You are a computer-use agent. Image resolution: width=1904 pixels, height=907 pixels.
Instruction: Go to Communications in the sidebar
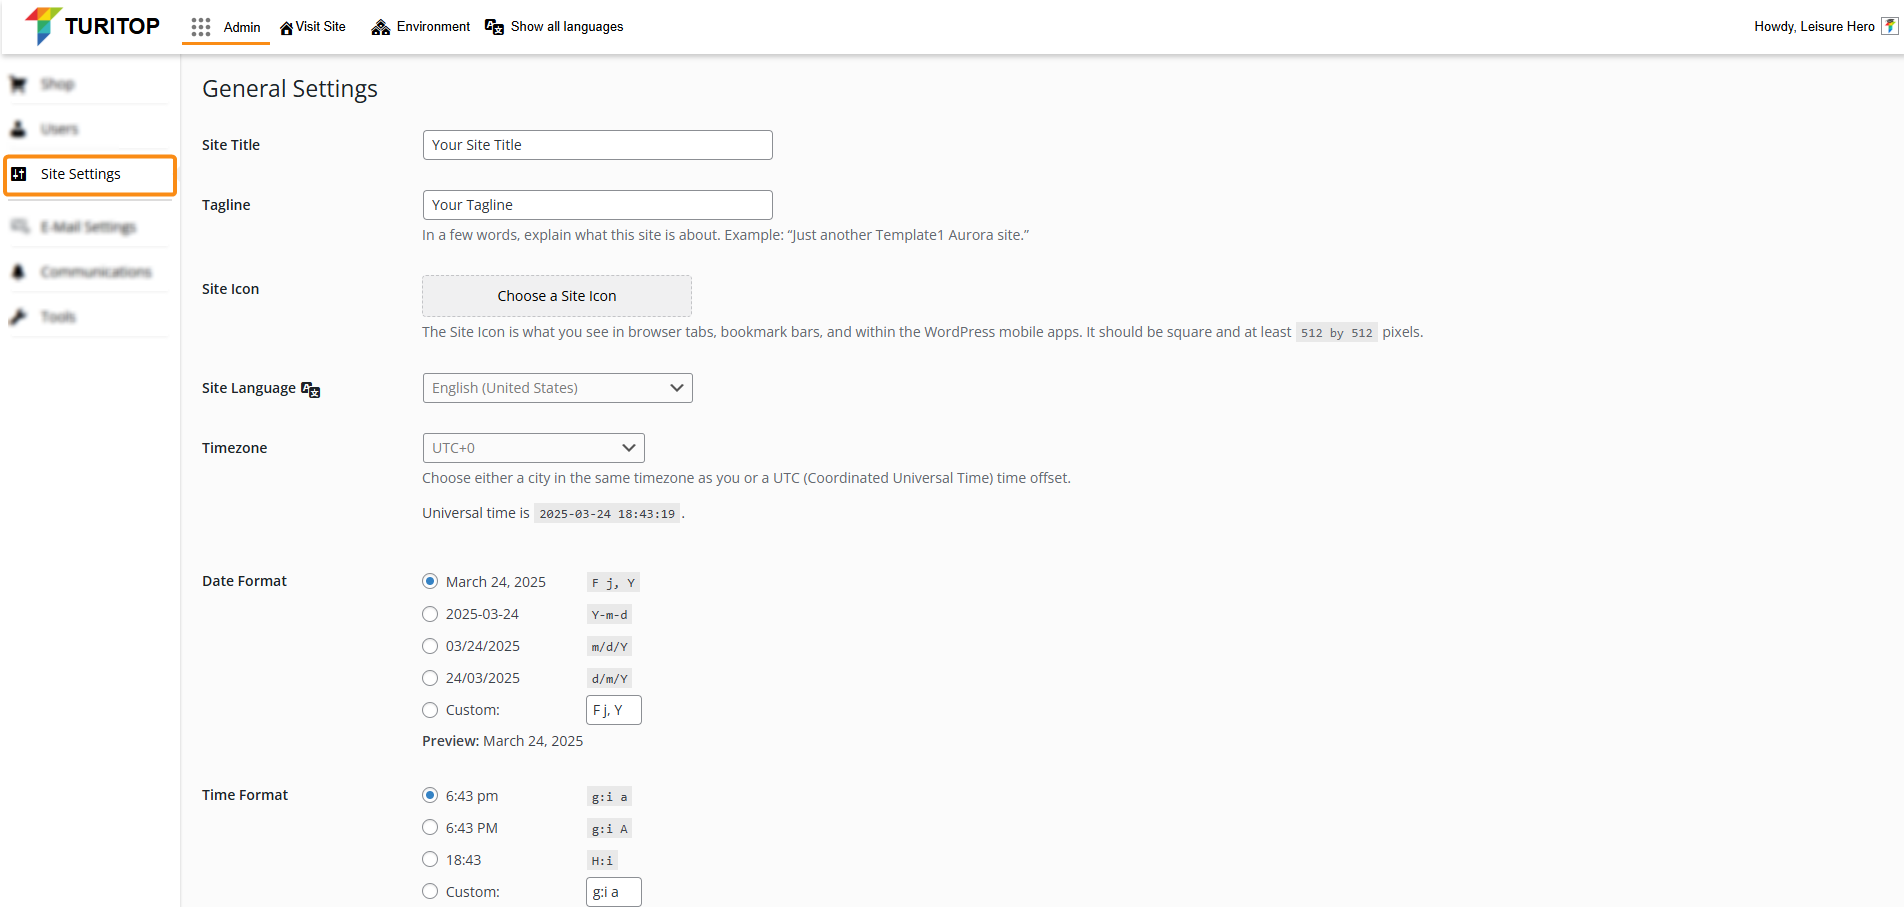[95, 272]
